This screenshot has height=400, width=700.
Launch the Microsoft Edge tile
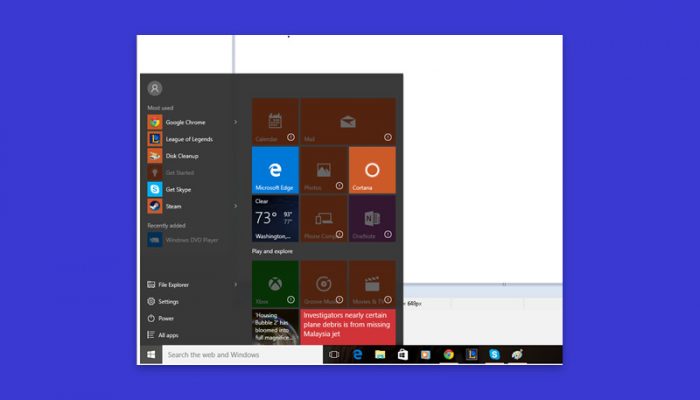point(275,170)
